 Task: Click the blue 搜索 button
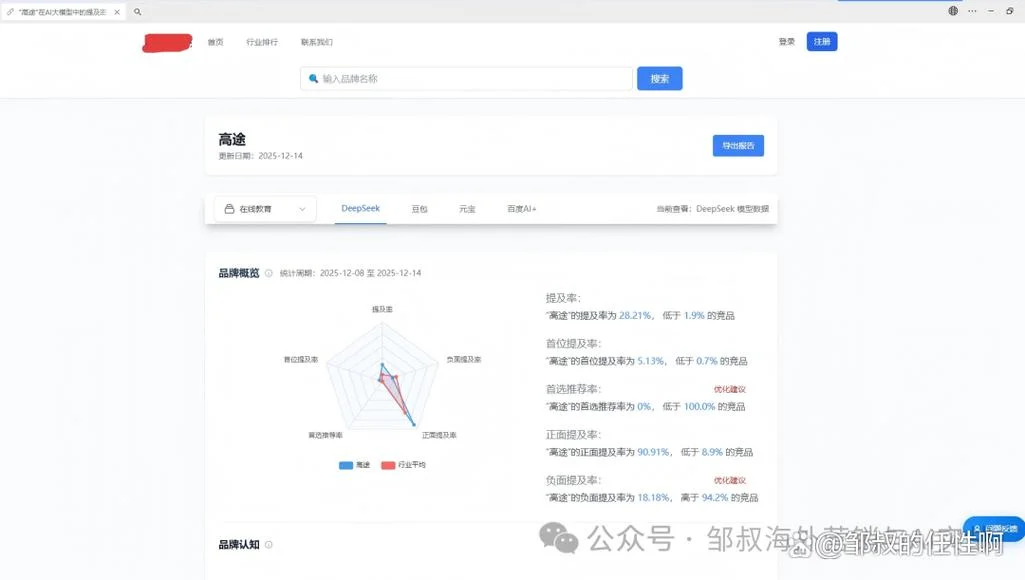(660, 78)
